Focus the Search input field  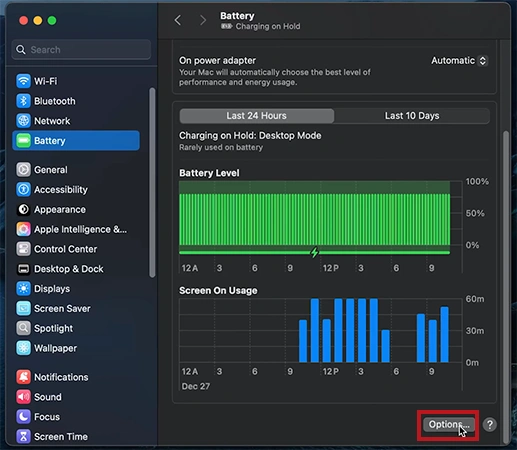click(x=81, y=50)
